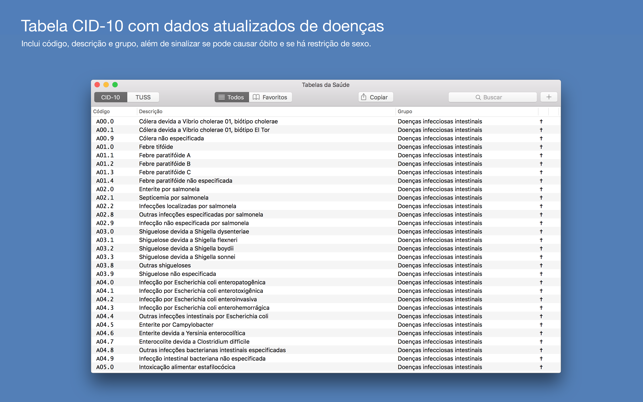Click code cell A02.2
643x402 pixels.
click(105, 206)
